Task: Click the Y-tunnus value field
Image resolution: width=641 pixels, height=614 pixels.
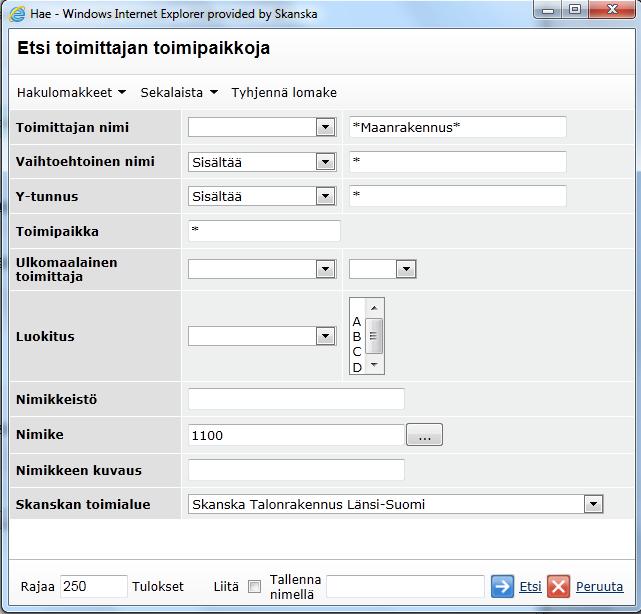Action: coord(457,196)
